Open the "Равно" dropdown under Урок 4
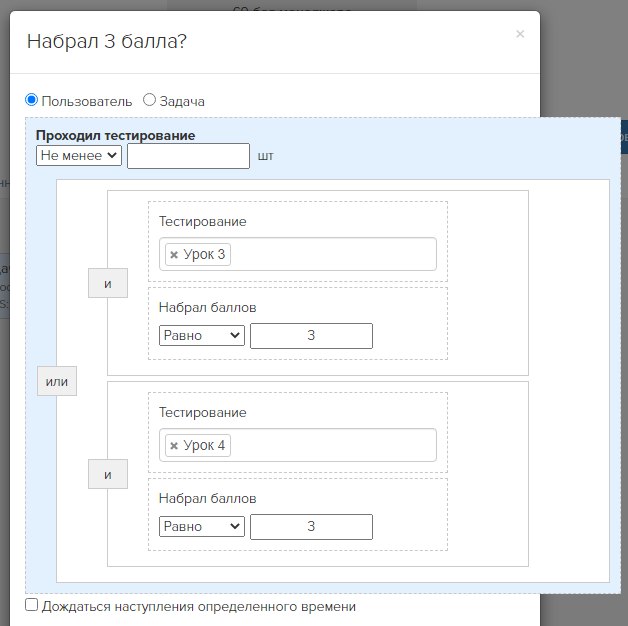628x626 pixels. [x=201, y=526]
